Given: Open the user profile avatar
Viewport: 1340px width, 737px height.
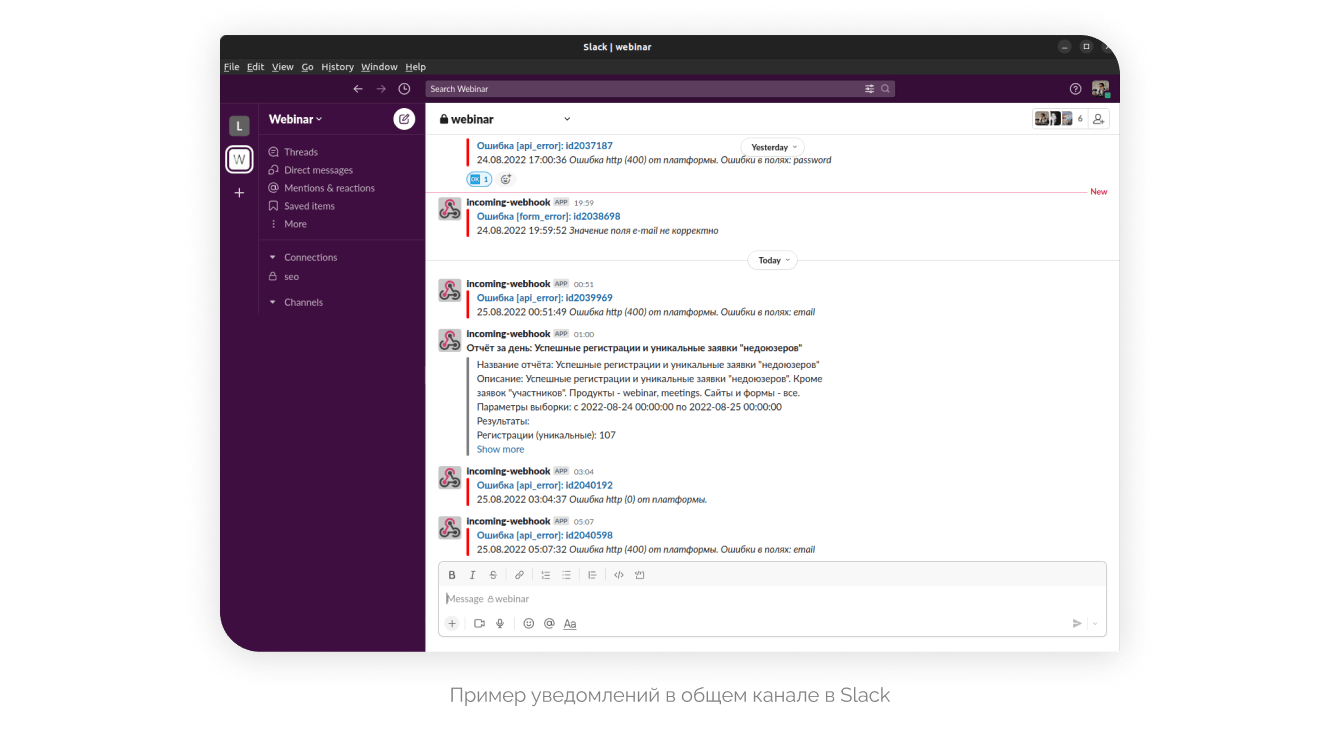Looking at the screenshot, I should [1100, 89].
